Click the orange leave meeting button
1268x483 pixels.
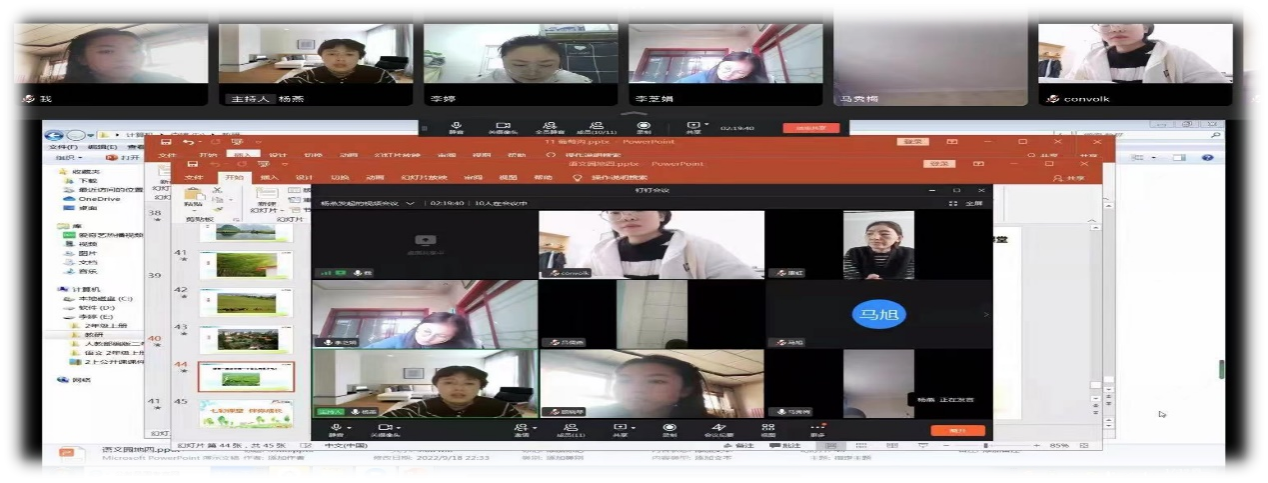tap(957, 430)
